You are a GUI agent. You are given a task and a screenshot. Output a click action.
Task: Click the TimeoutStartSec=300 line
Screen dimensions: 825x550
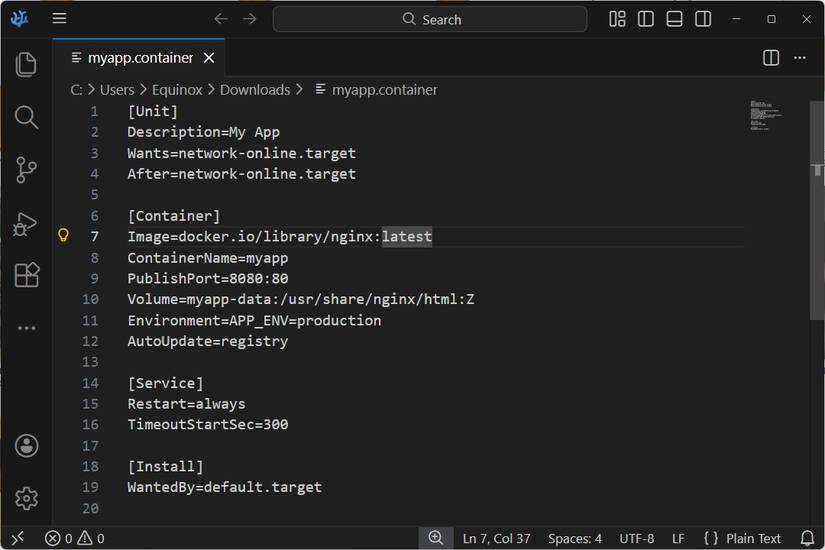pyautogui.click(x=207, y=424)
